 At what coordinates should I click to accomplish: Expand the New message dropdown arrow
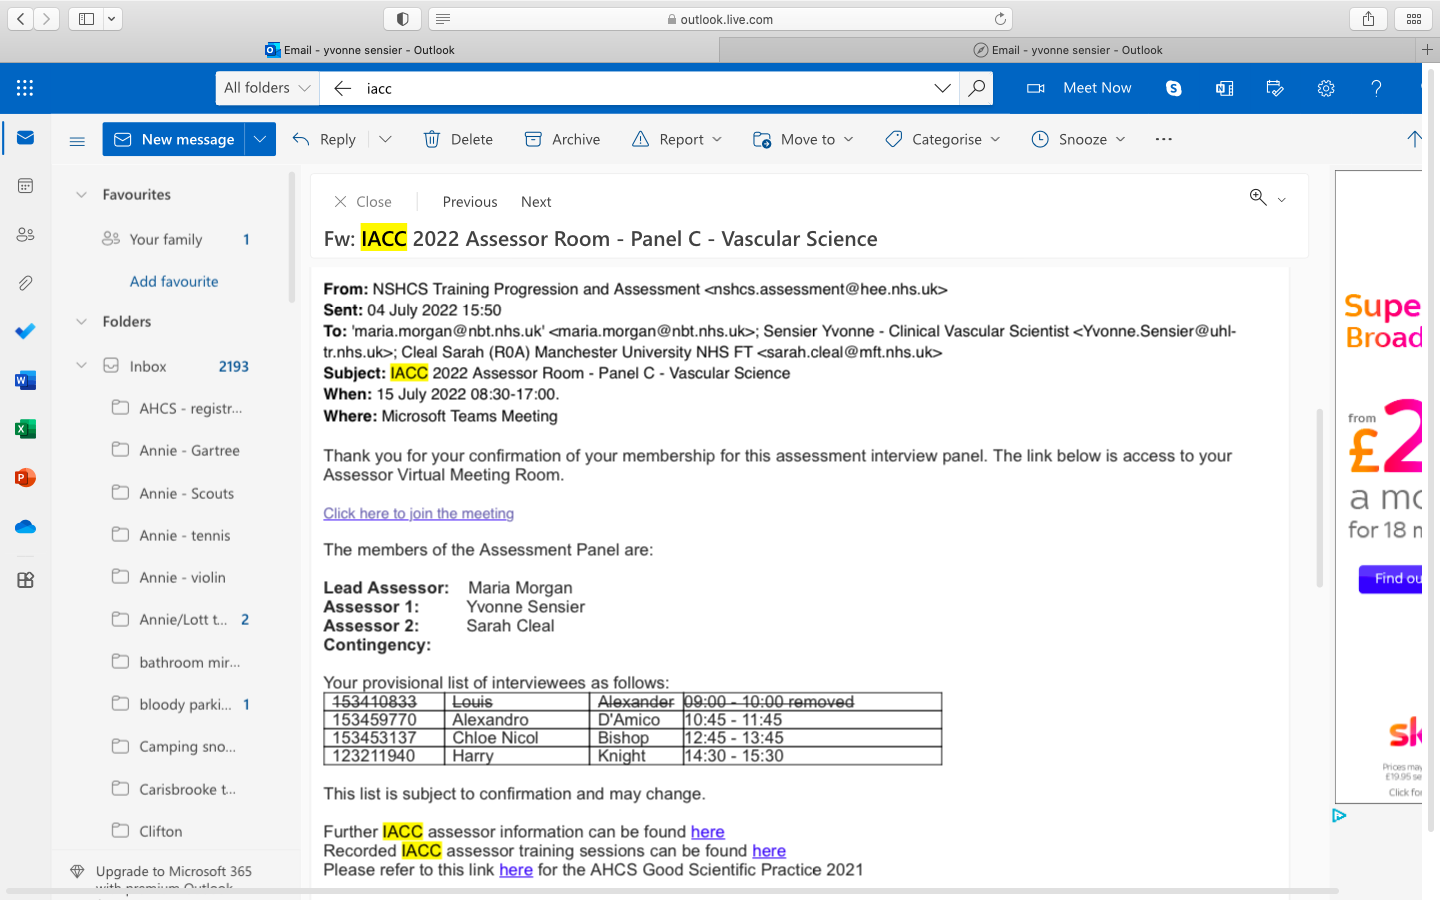260,140
